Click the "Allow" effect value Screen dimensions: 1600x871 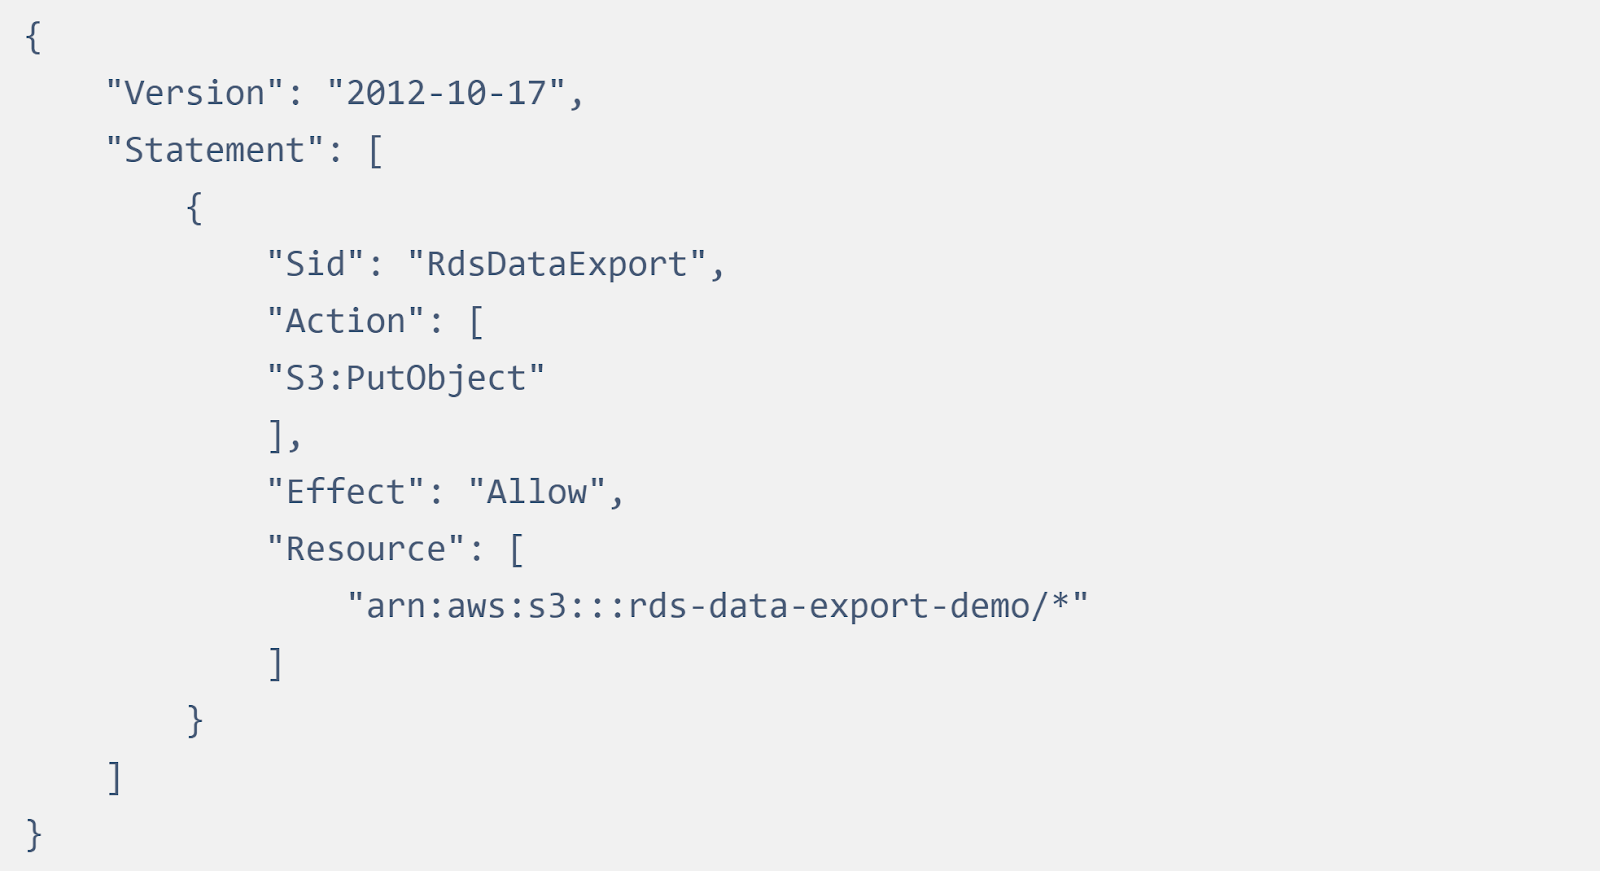[x=537, y=492]
